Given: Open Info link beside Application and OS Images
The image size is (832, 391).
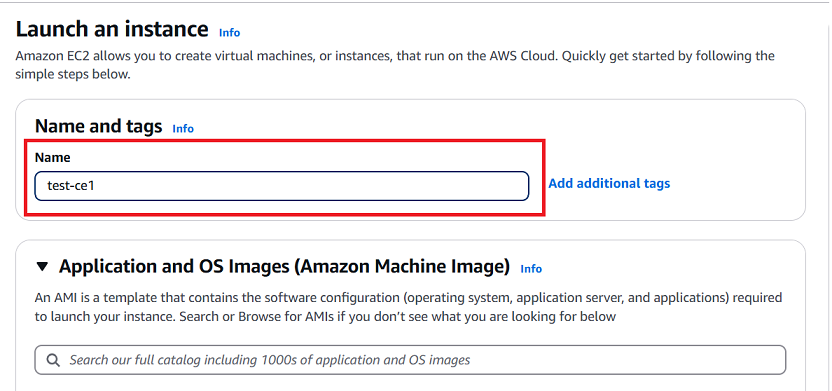Looking at the screenshot, I should click(x=531, y=268).
